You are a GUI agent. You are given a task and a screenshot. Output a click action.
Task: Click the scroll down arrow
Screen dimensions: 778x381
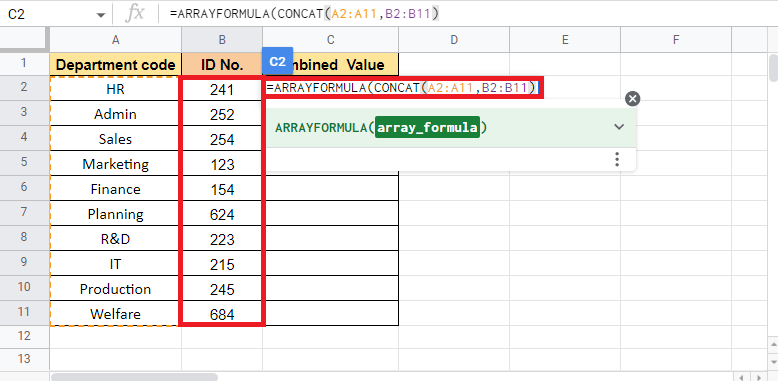[x=773, y=361]
